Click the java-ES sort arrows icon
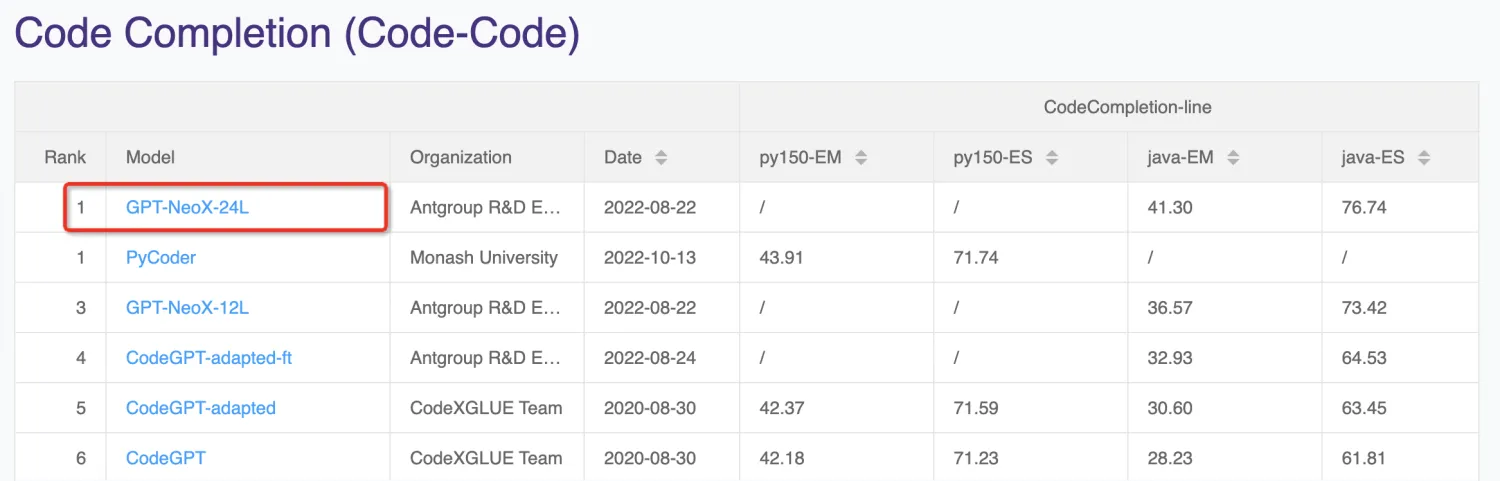 point(1424,158)
